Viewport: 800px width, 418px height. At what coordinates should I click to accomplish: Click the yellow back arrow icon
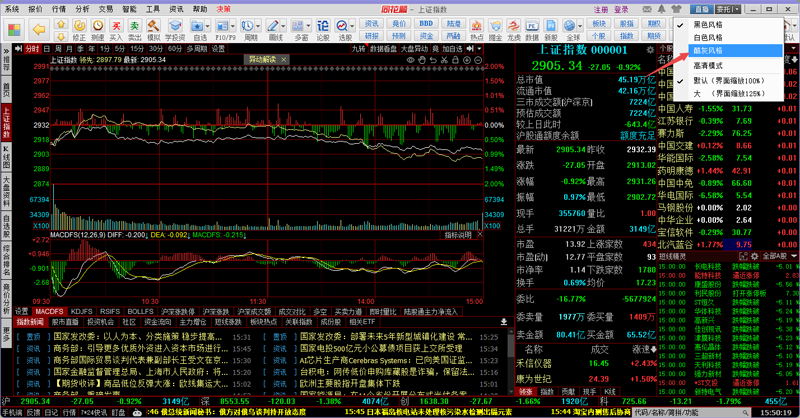tap(39, 30)
